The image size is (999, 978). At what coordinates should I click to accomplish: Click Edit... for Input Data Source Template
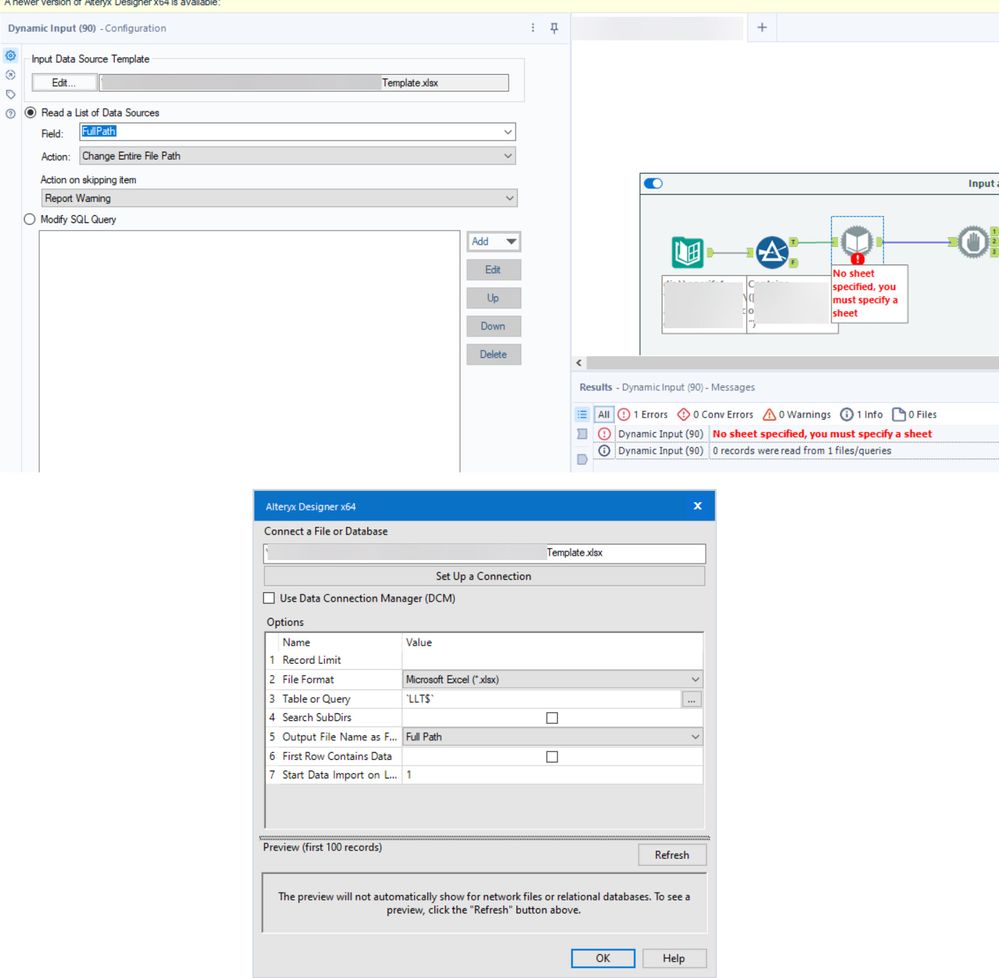(x=64, y=83)
